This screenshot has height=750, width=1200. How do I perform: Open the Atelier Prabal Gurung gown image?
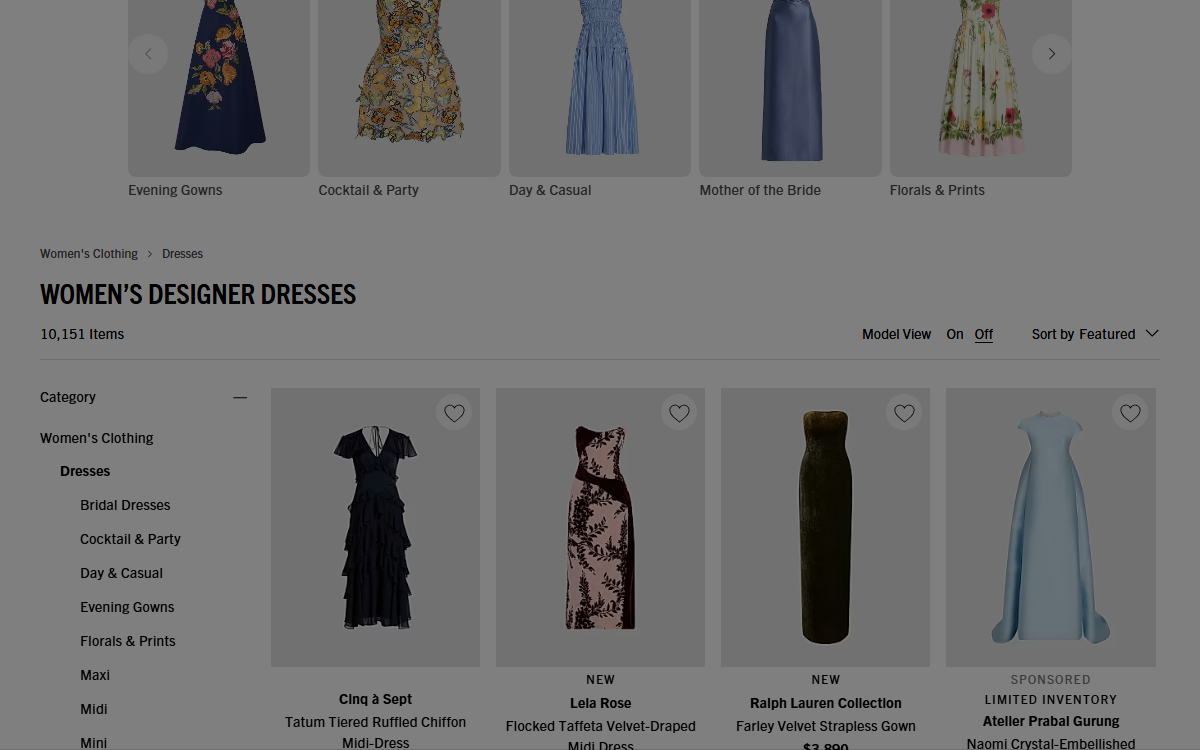tap(1051, 527)
